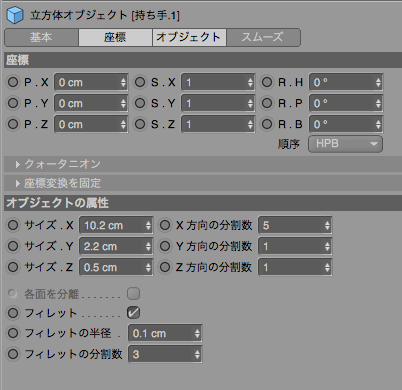402x390 pixels.
Task: Switch to the オブジェクト tab
Action: pyautogui.click(x=189, y=37)
